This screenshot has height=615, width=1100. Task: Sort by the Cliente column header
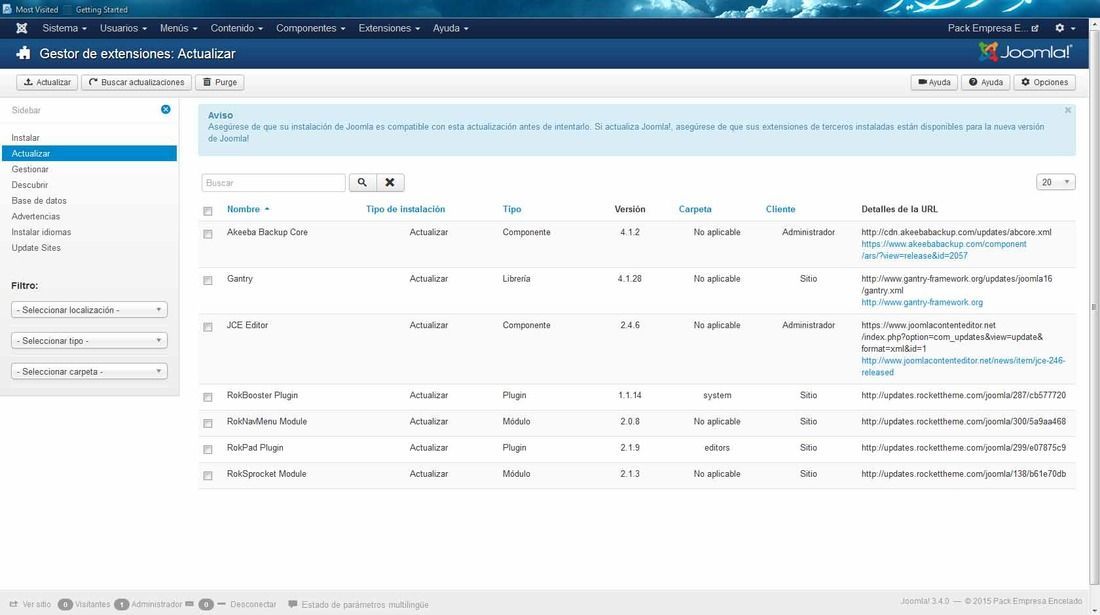click(x=780, y=209)
